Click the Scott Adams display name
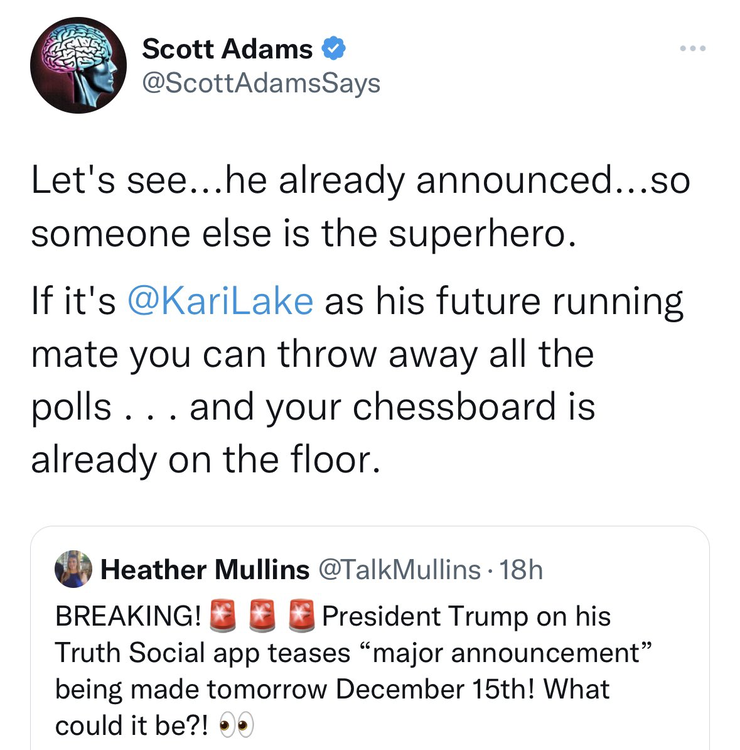This screenshot has width=740, height=750. click(x=227, y=48)
